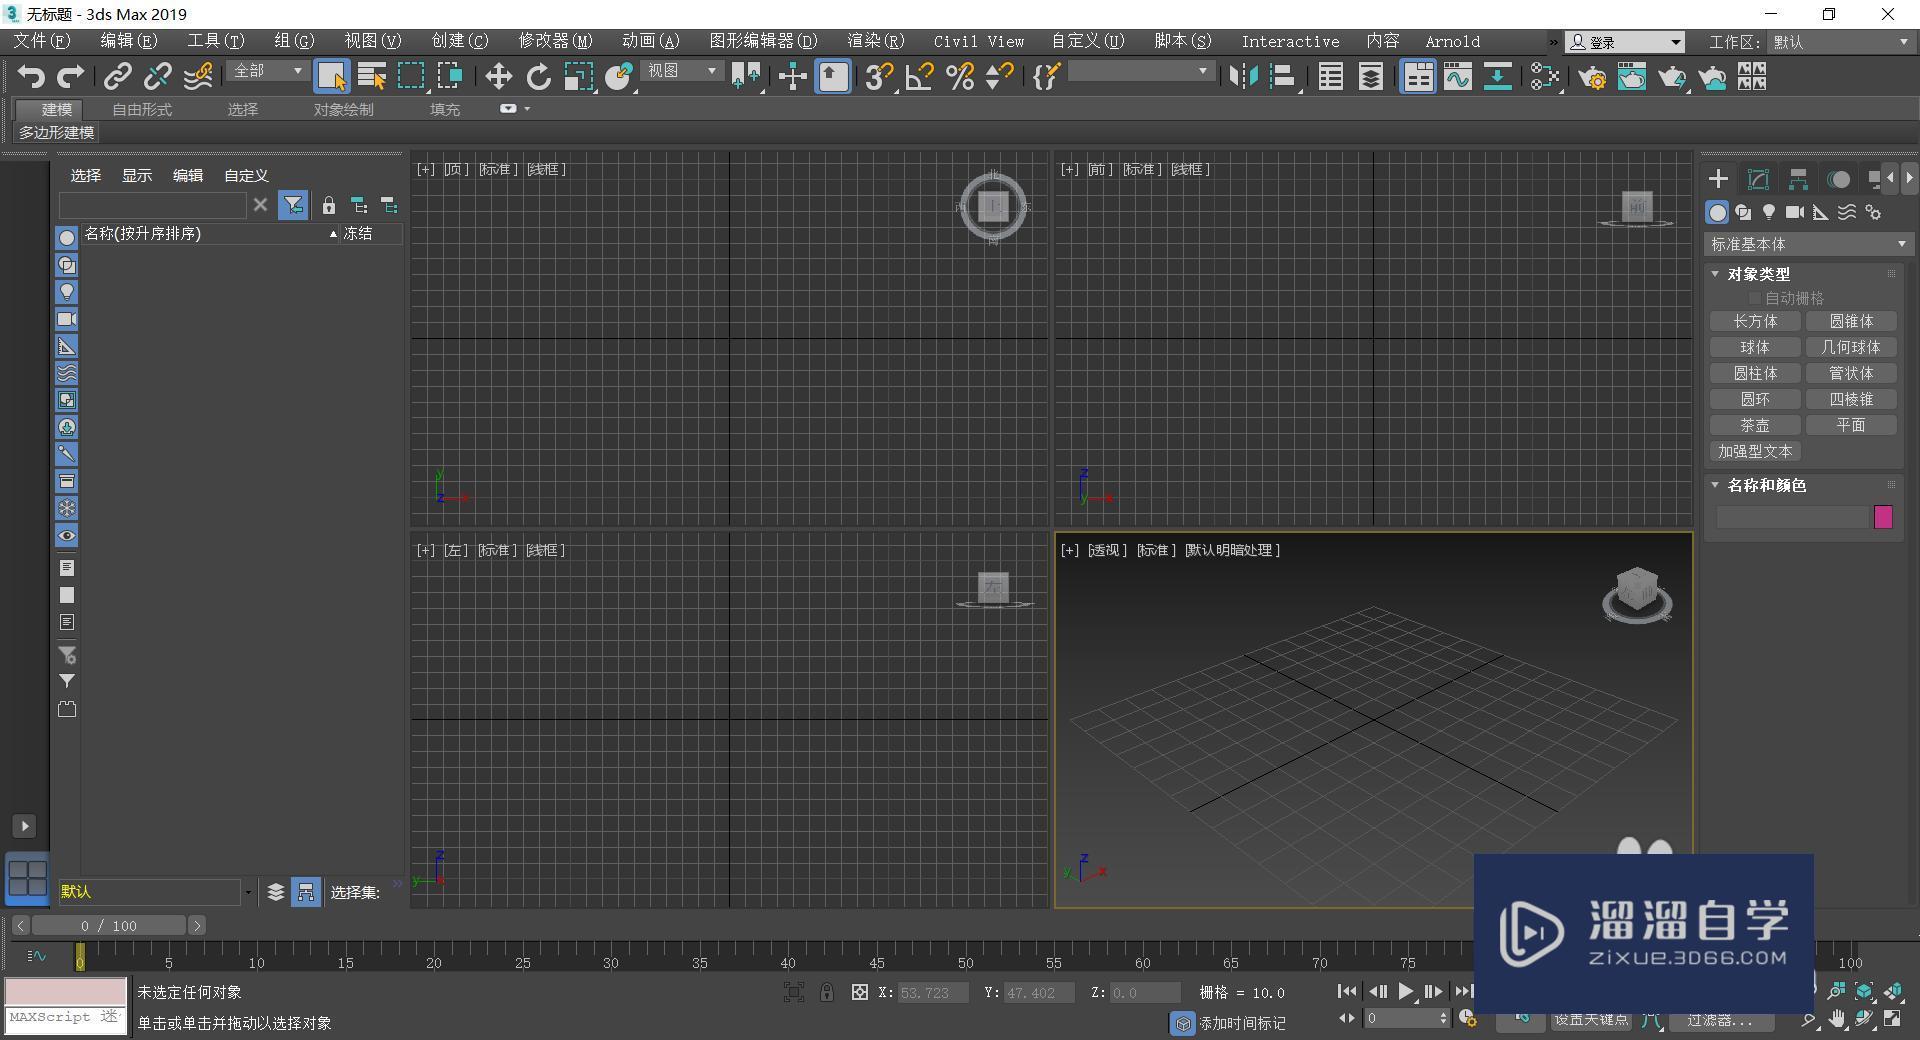Click the 茶壶 primitive button
The image size is (1920, 1040).
(1754, 425)
